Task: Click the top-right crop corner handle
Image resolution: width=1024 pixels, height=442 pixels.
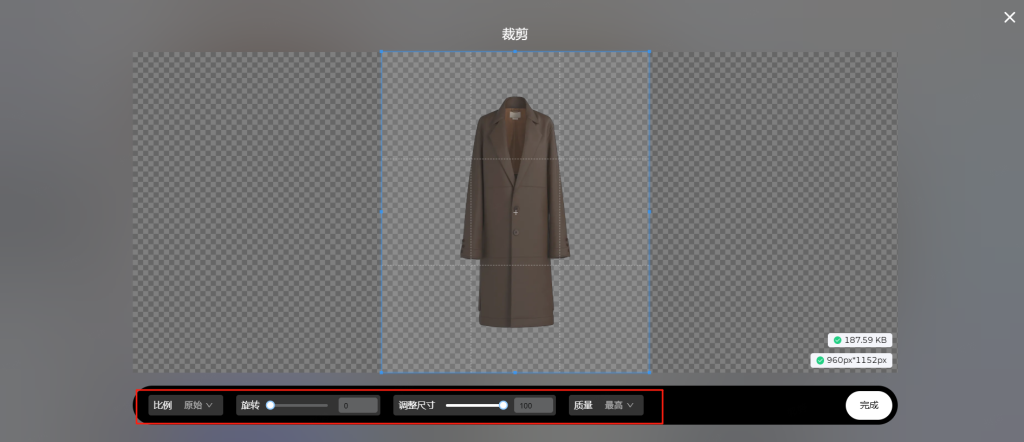Action: coord(649,52)
